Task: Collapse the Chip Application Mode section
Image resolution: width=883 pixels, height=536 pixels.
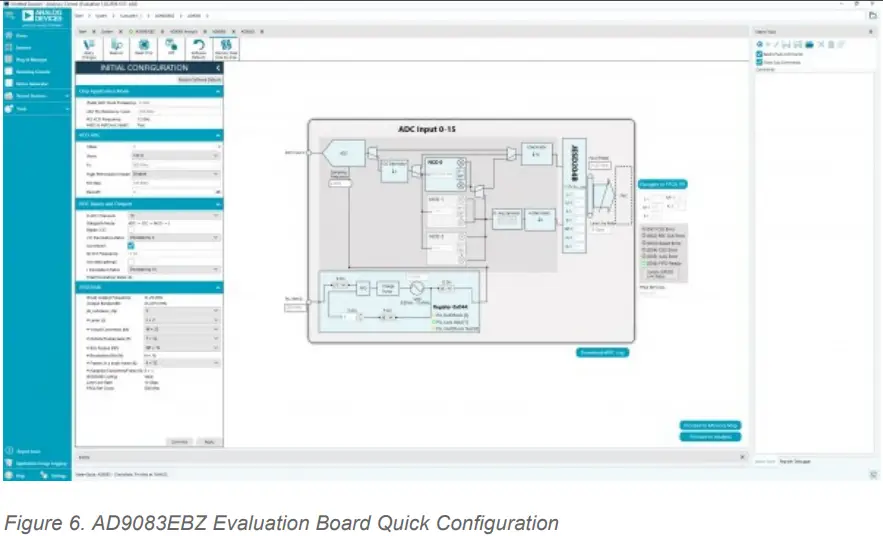Action: coord(217,91)
